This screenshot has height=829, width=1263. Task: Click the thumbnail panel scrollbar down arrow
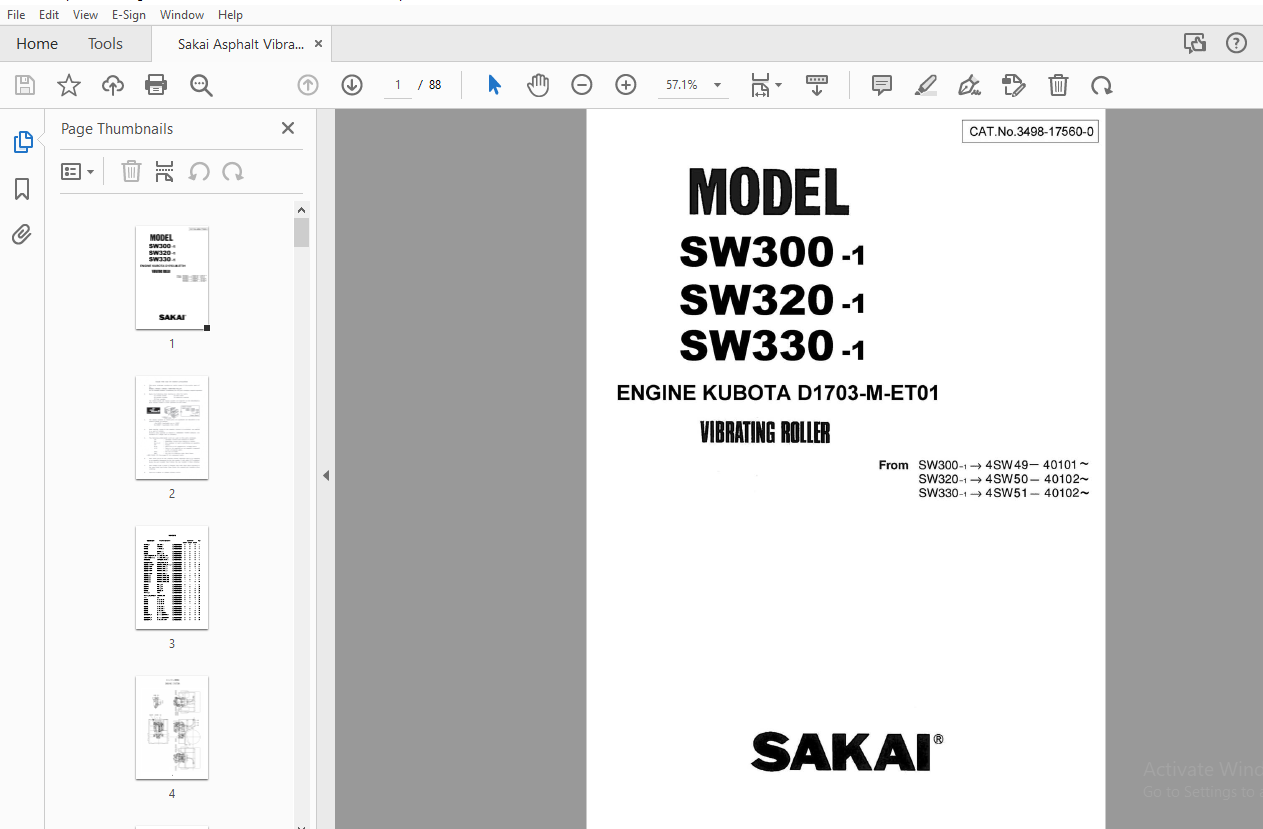coord(302,825)
